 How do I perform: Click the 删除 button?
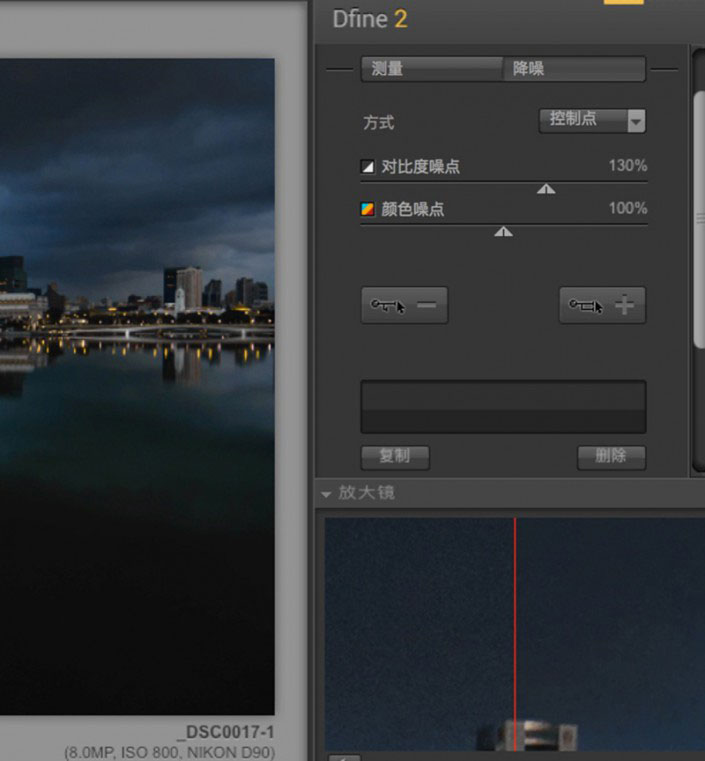tap(611, 457)
